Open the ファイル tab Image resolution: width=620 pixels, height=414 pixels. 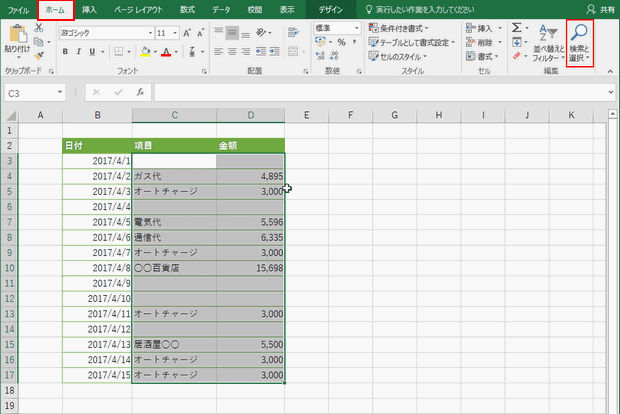(19, 10)
